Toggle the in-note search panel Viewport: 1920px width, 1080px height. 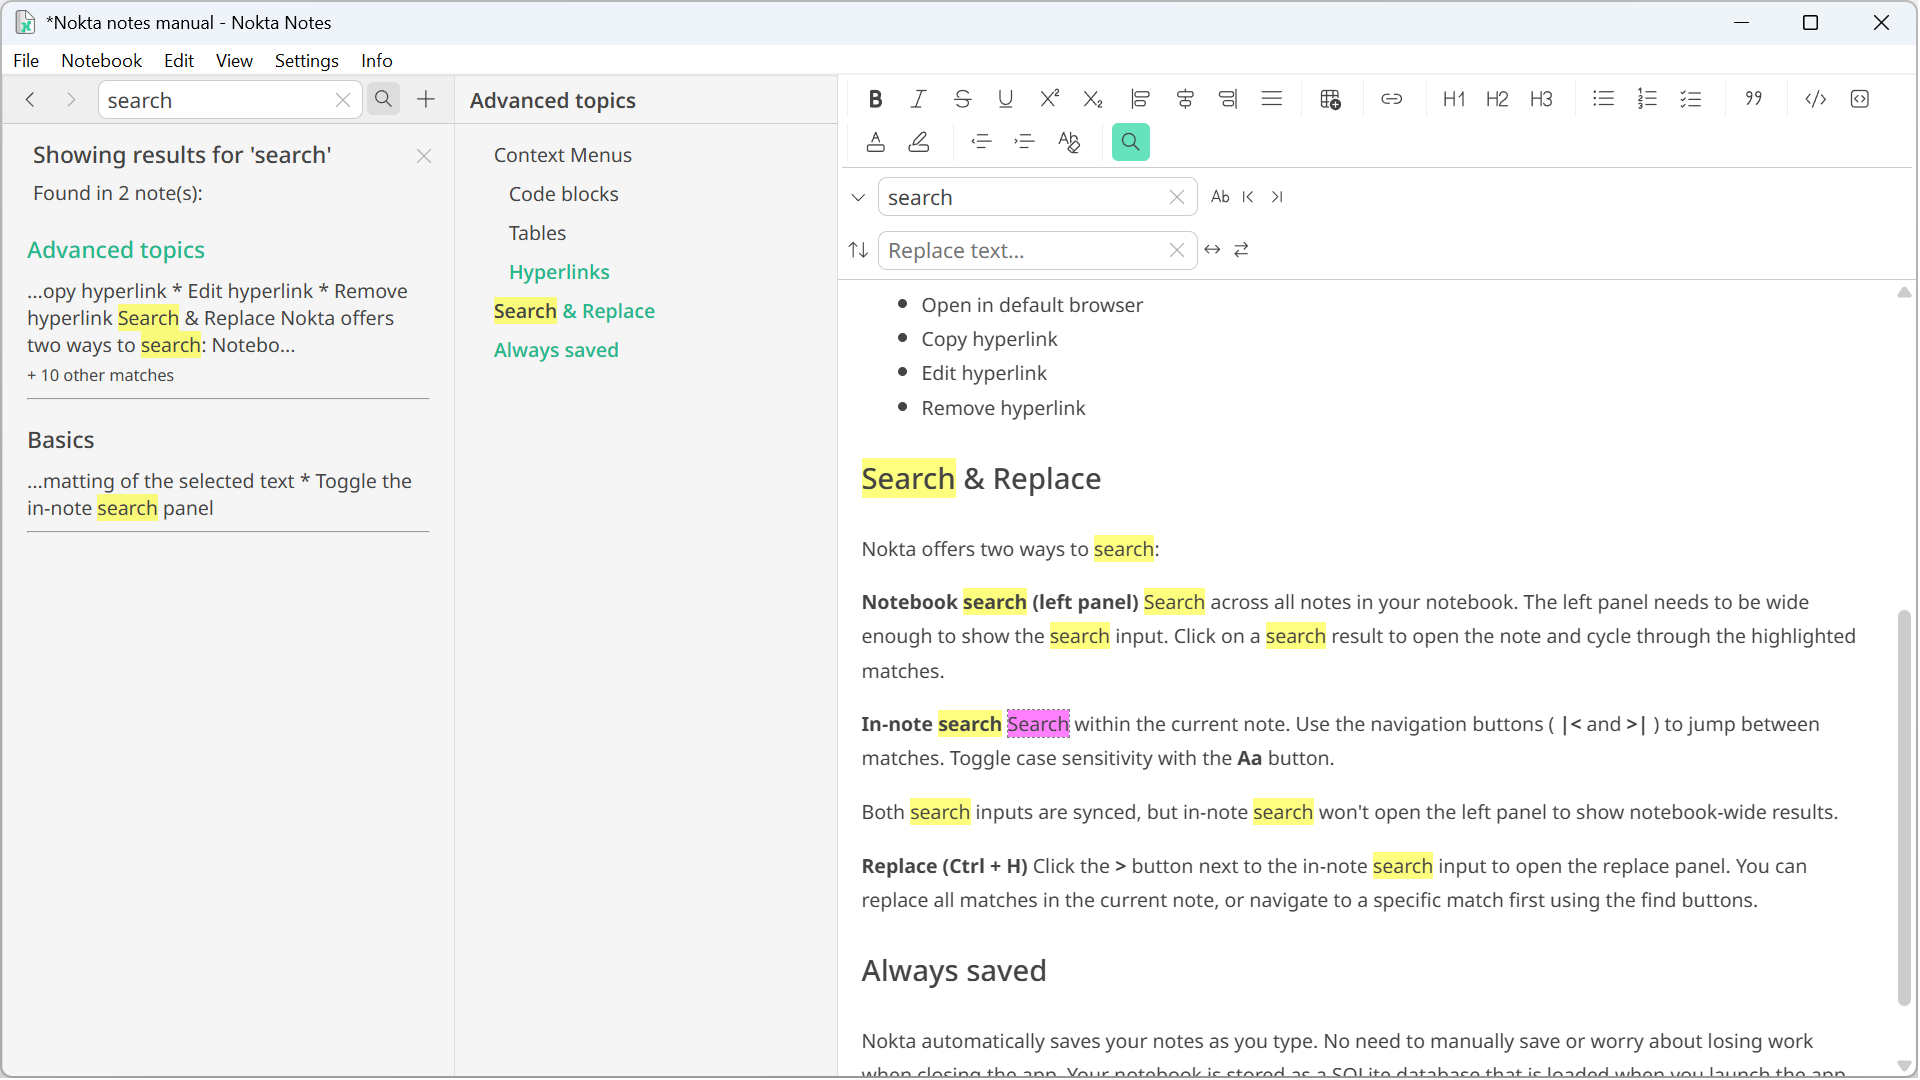[1130, 141]
